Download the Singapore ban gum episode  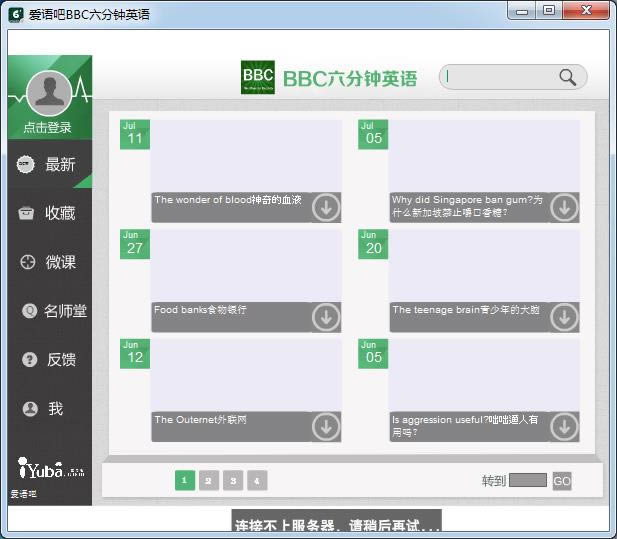coord(564,207)
